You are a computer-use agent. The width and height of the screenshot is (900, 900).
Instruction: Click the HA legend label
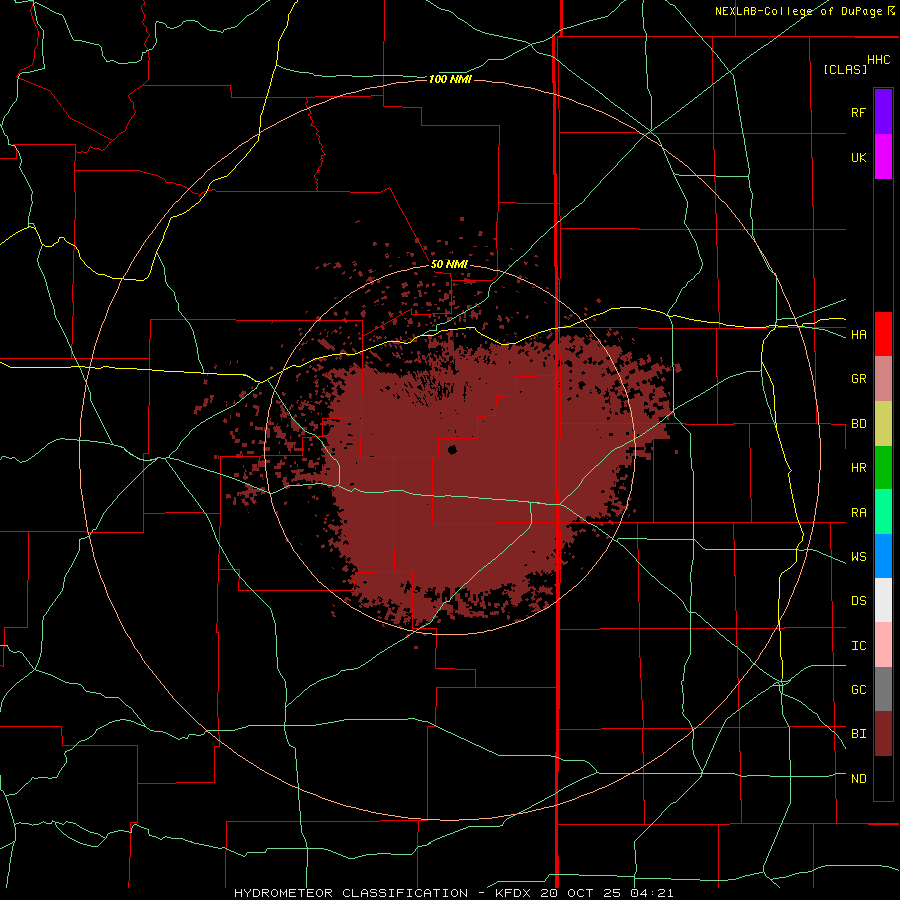coord(858,335)
